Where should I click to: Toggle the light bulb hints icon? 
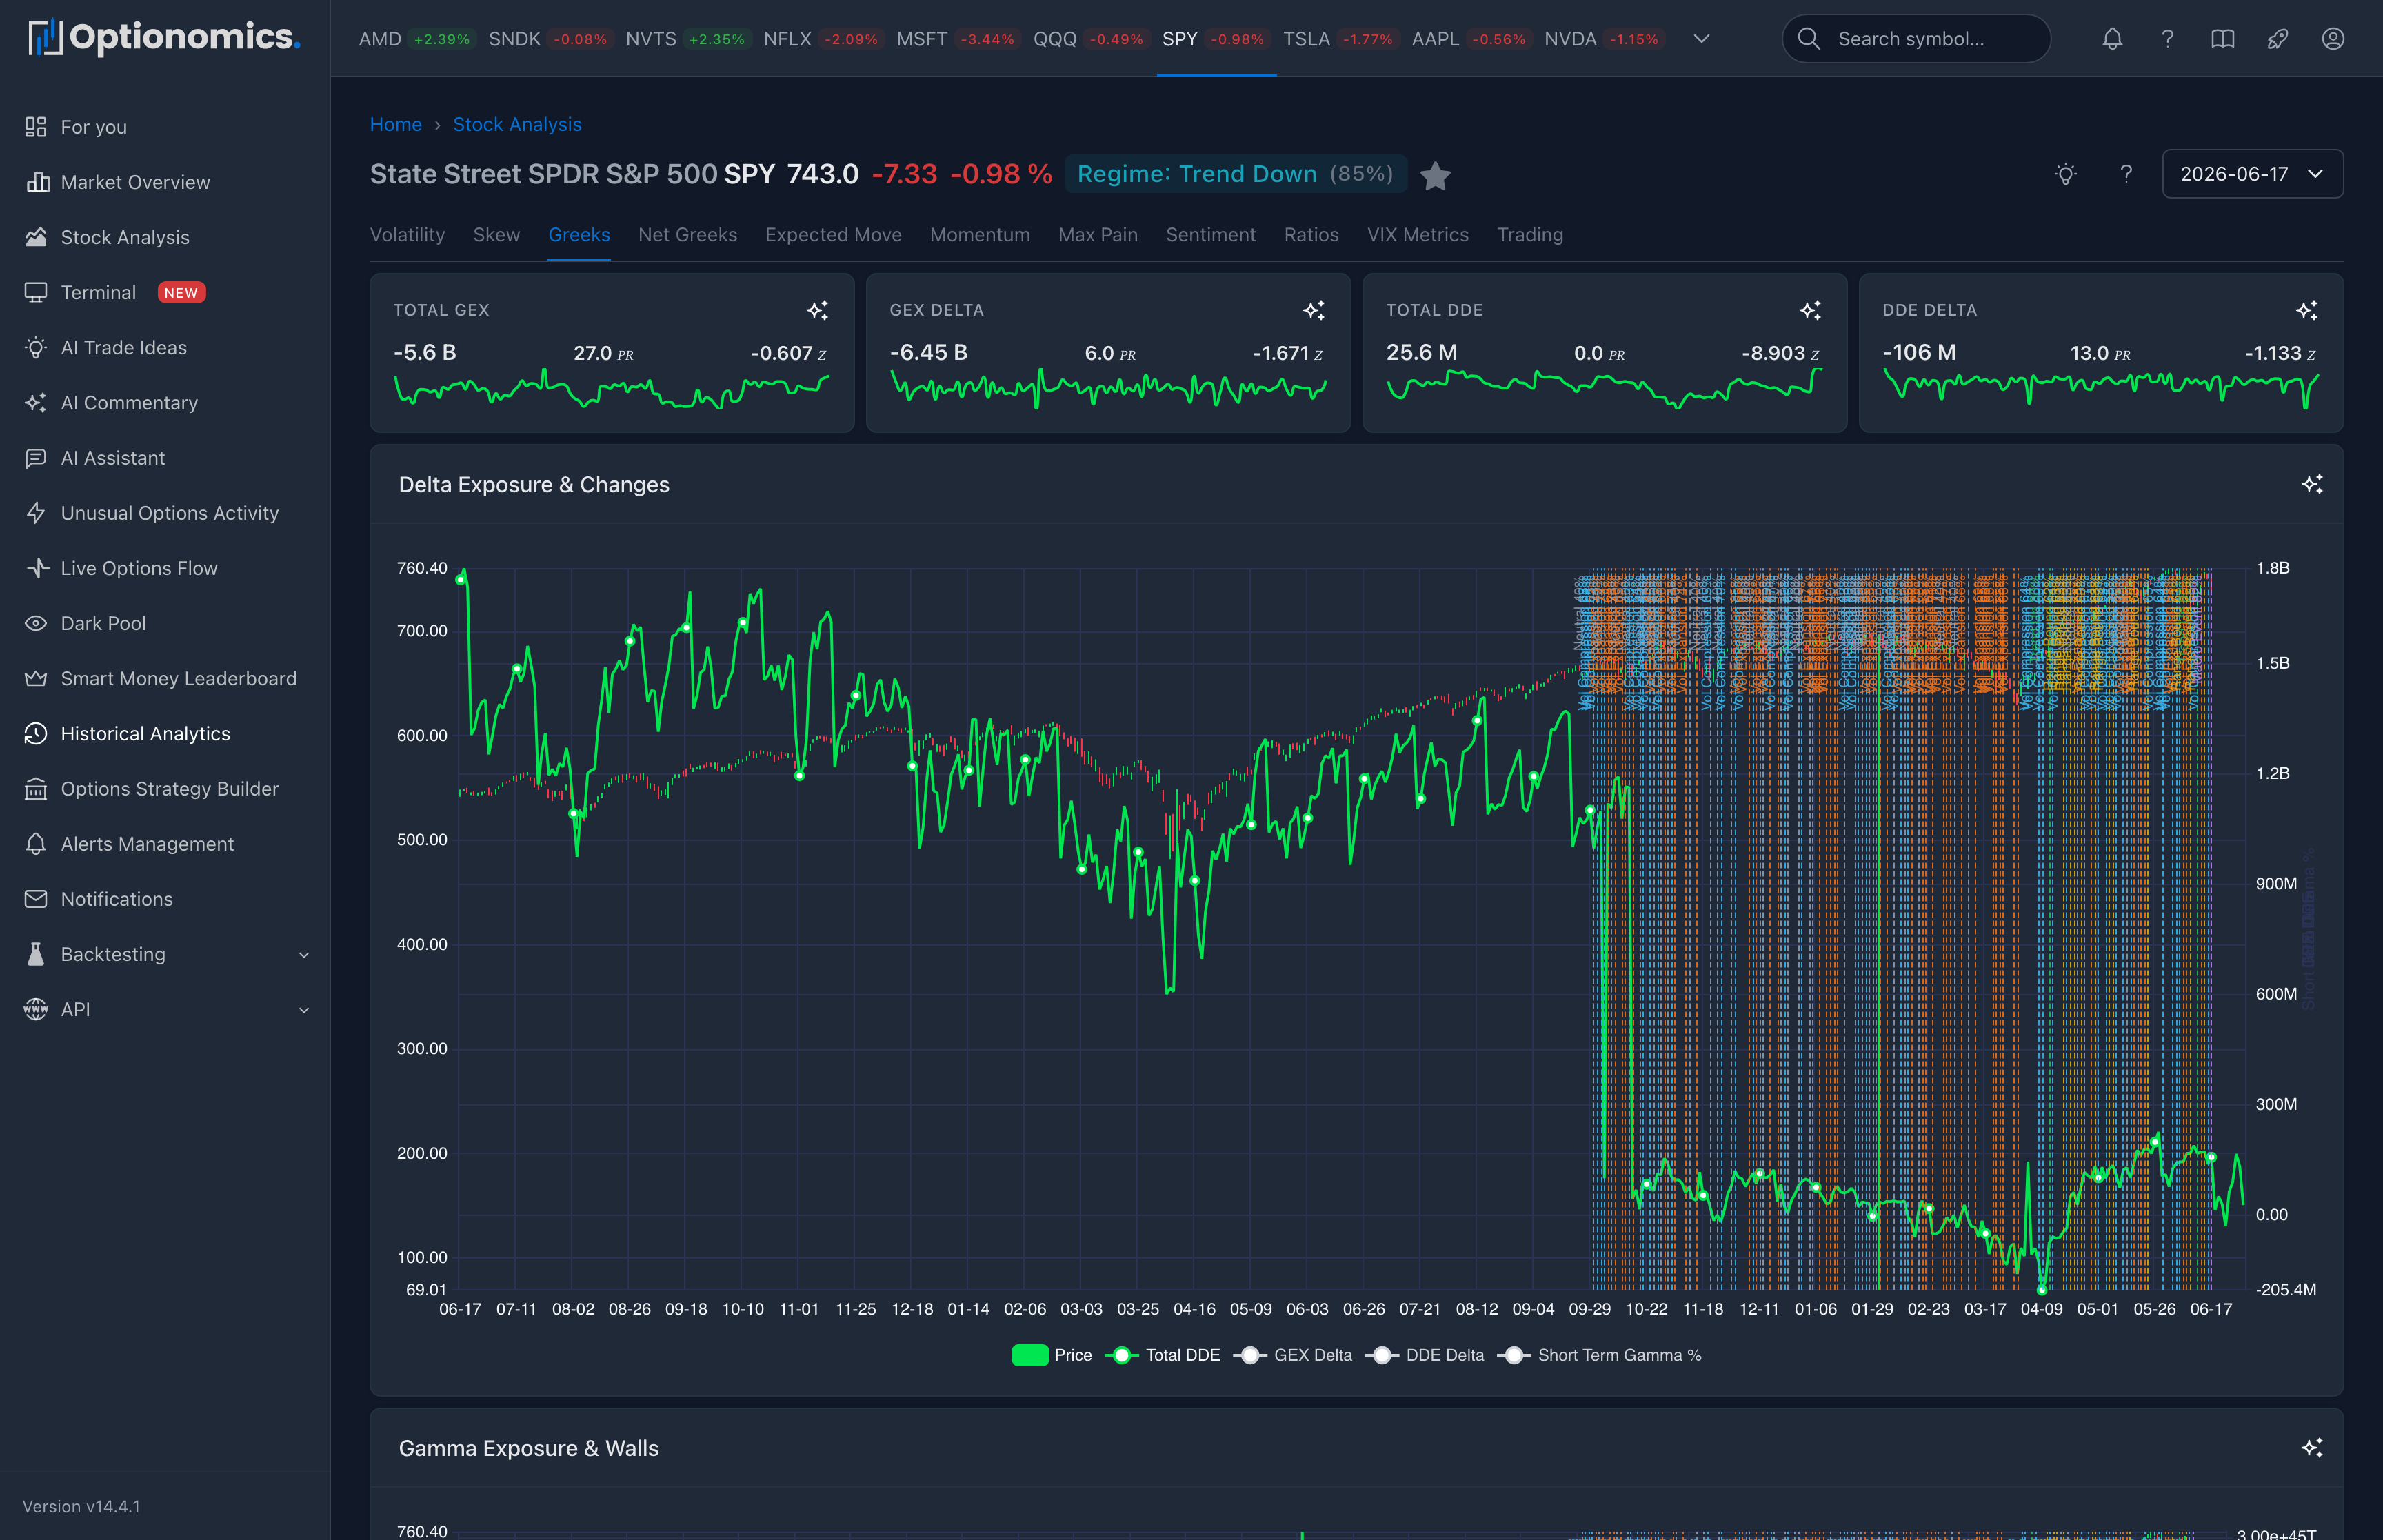click(x=2065, y=174)
